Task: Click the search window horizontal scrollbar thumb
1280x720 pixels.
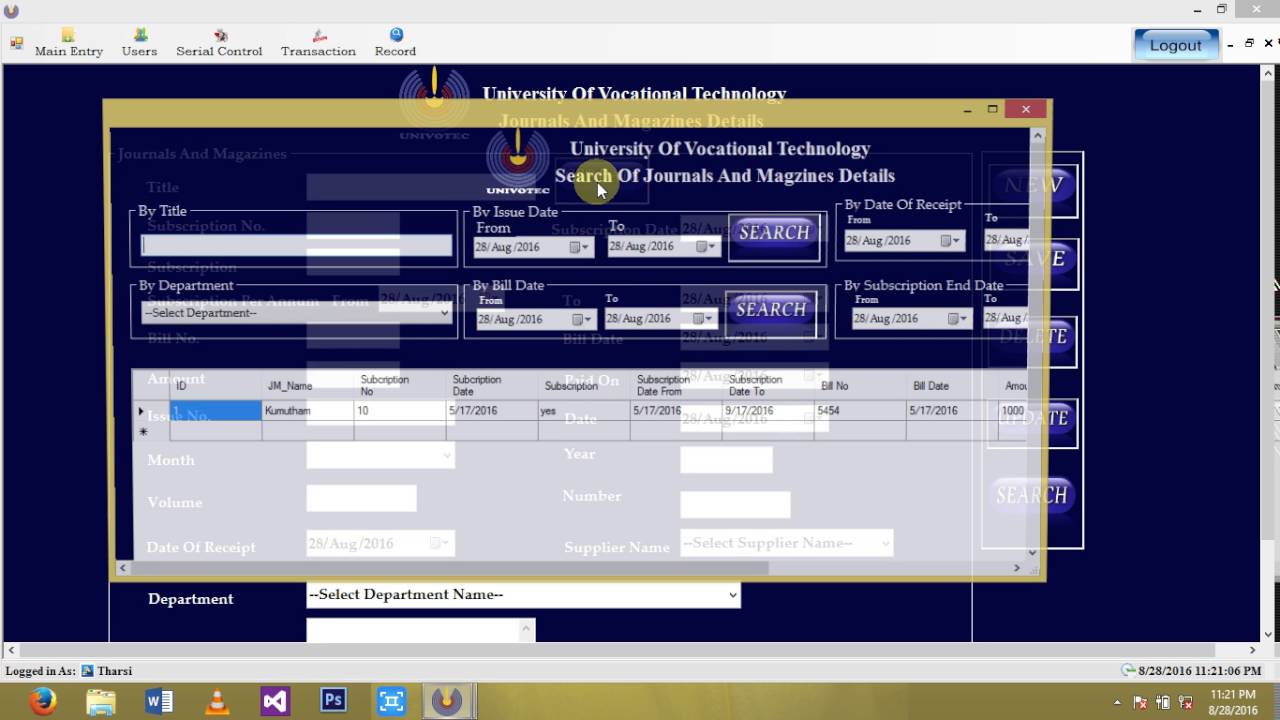Action: tap(448, 568)
